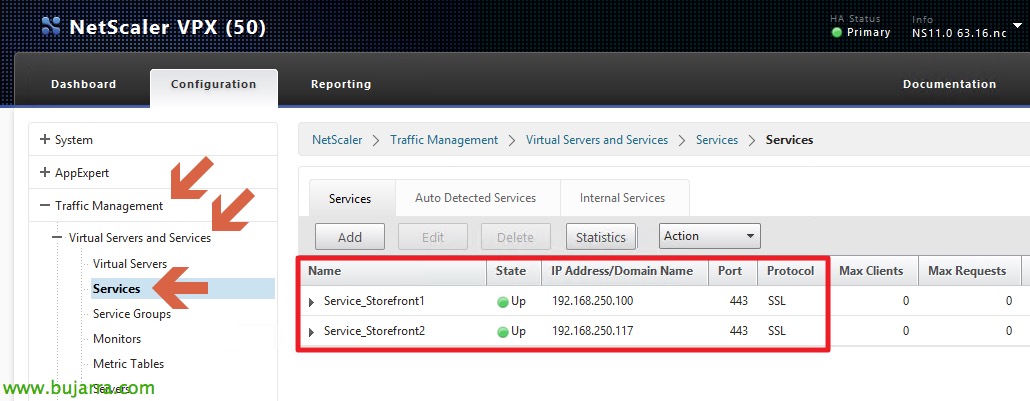Switch to Internal Services tab
Image resolution: width=1030 pixels, height=401 pixels.
tap(622, 198)
